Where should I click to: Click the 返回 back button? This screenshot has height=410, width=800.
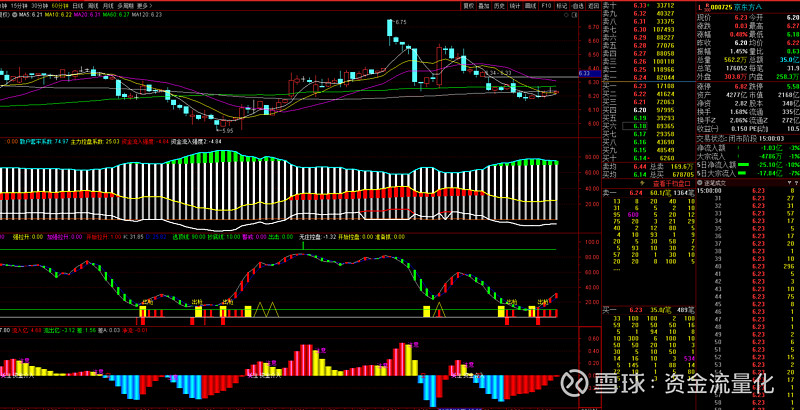(593, 6)
